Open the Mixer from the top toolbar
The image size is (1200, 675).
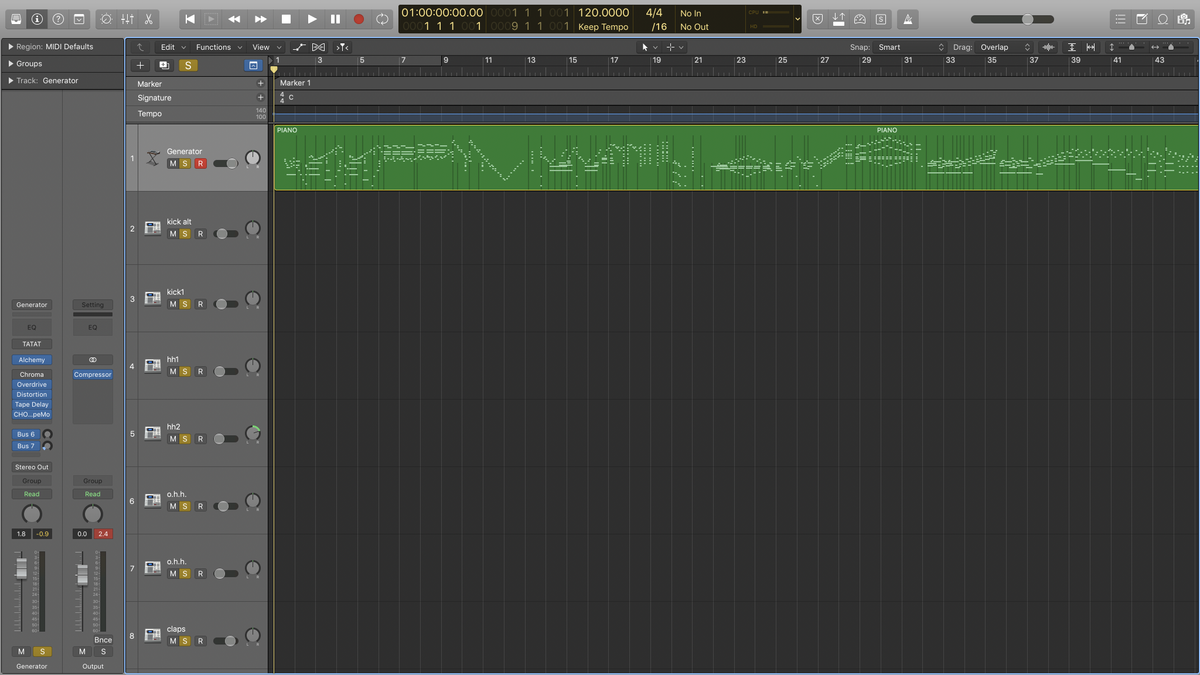click(126, 18)
